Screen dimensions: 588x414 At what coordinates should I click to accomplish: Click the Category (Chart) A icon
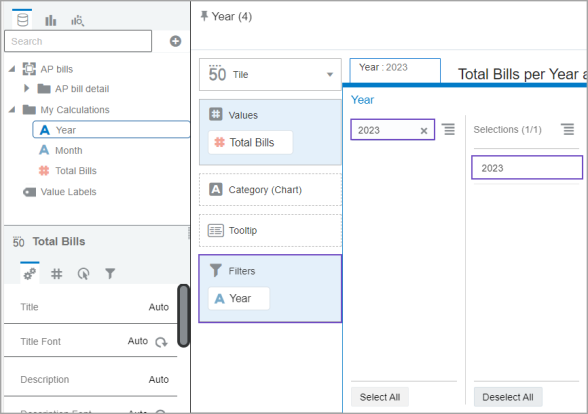216,189
